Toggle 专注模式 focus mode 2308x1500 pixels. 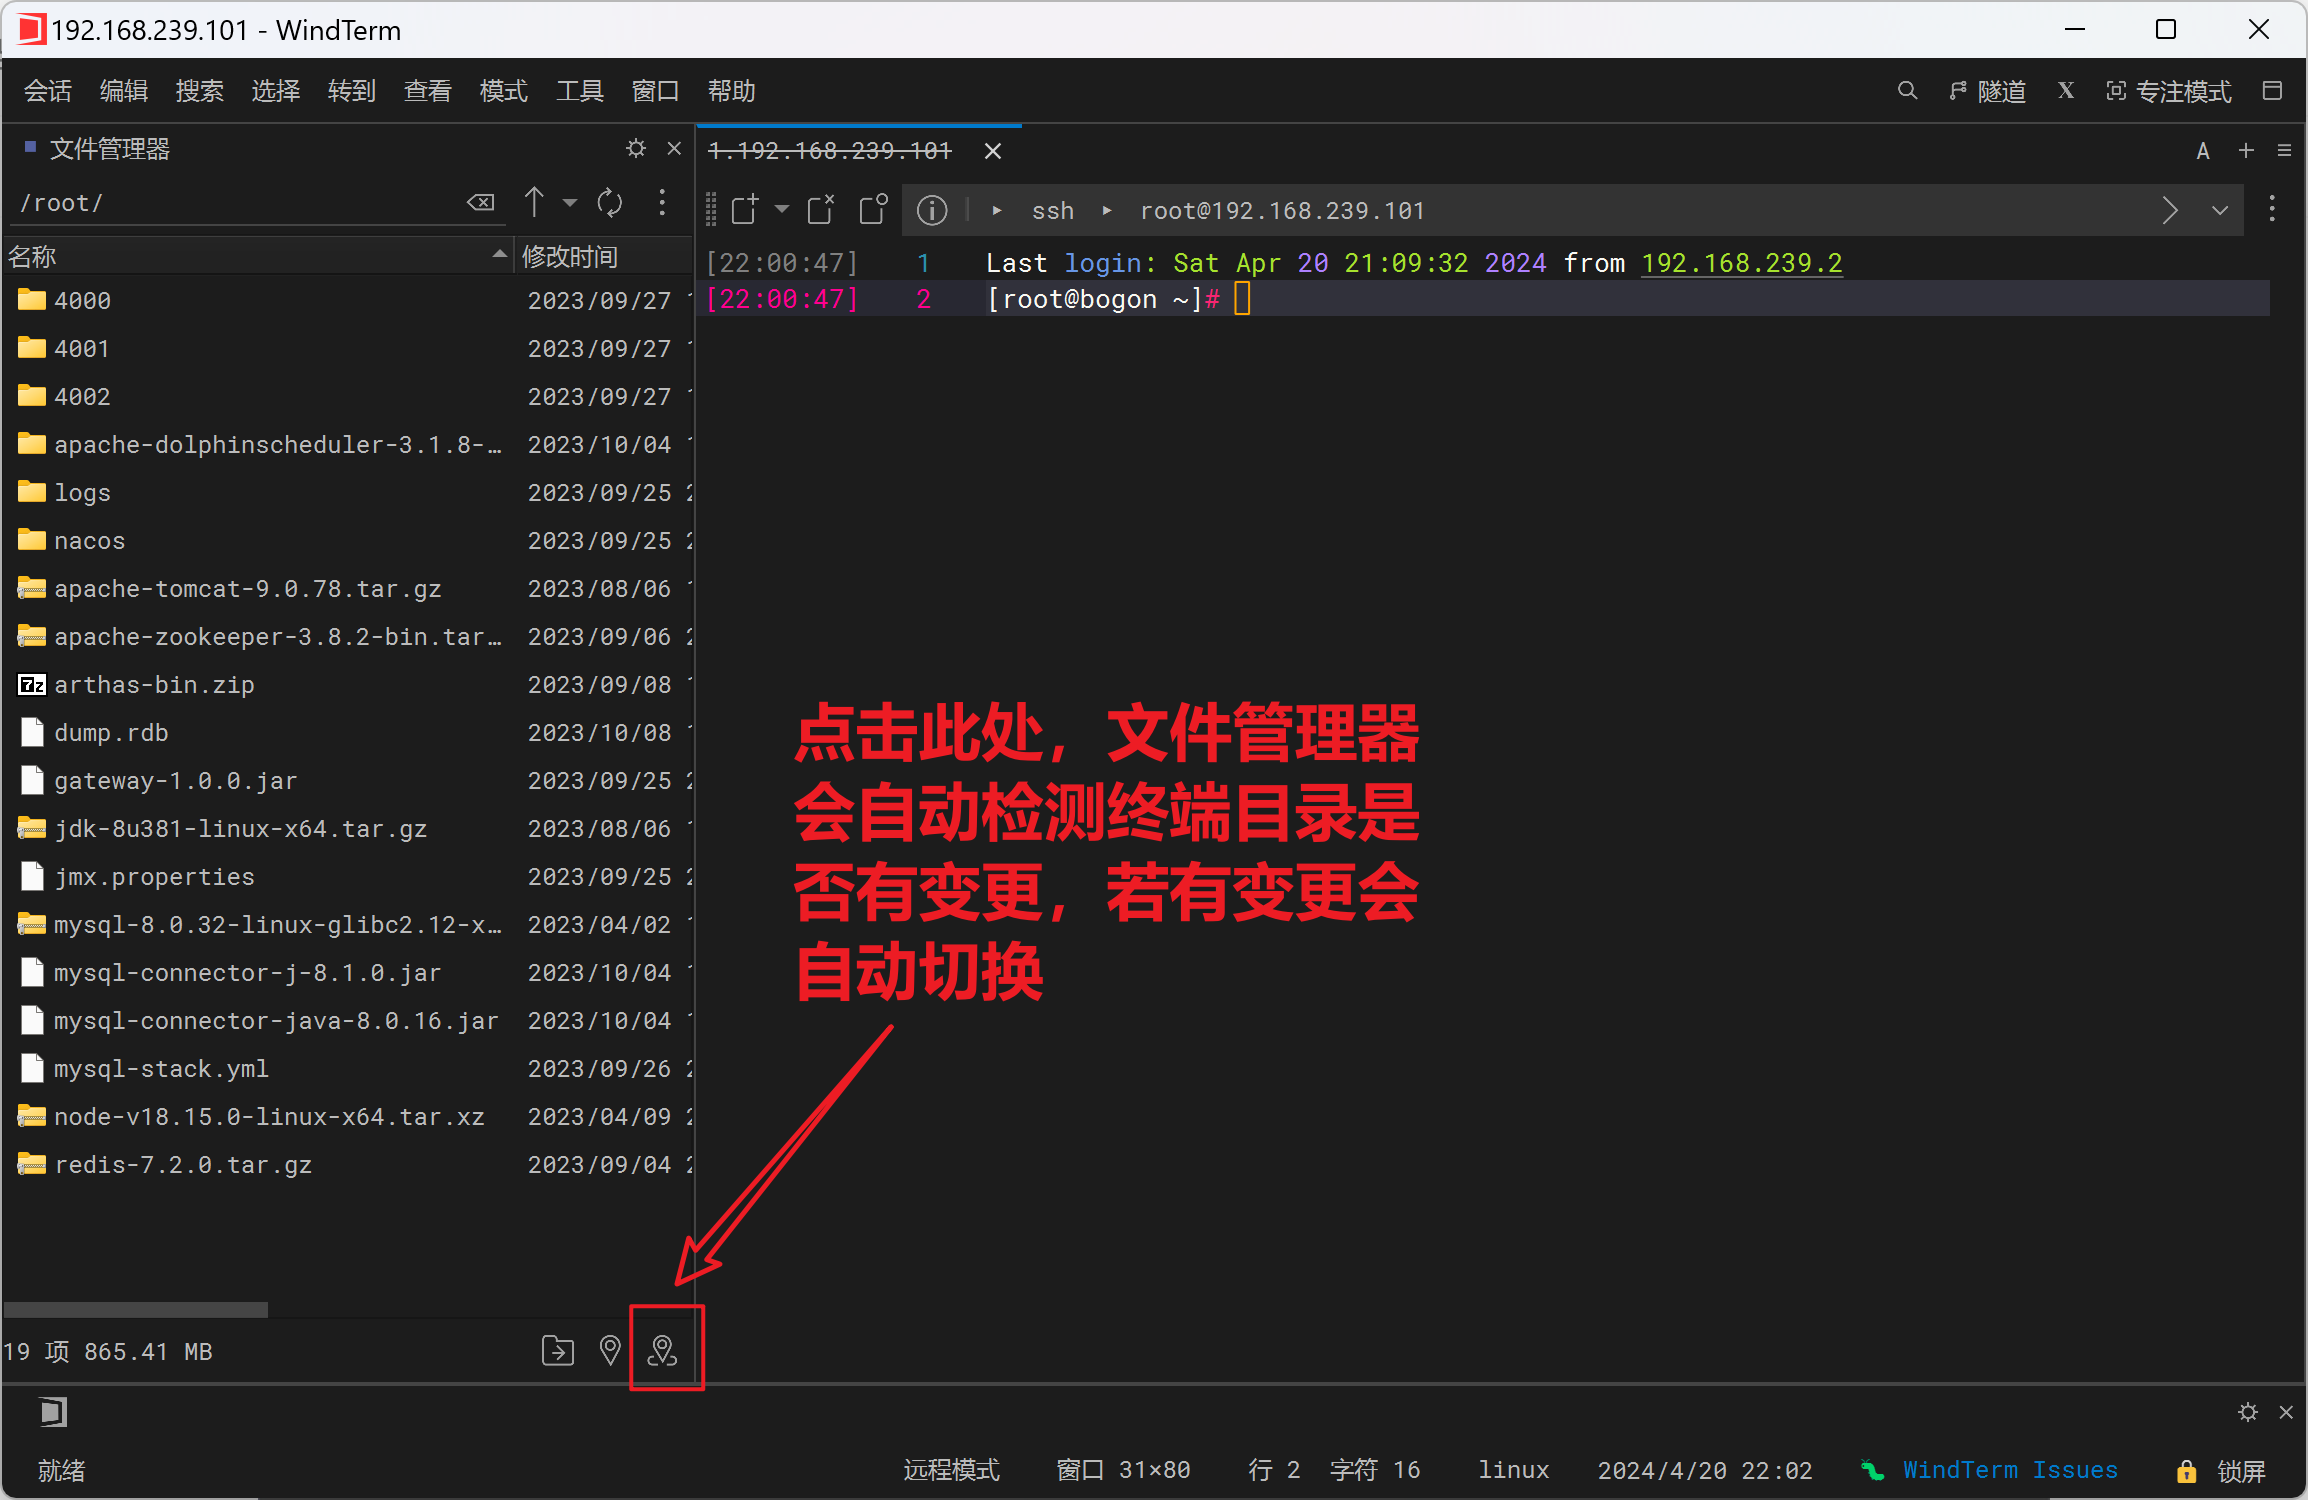[2168, 91]
